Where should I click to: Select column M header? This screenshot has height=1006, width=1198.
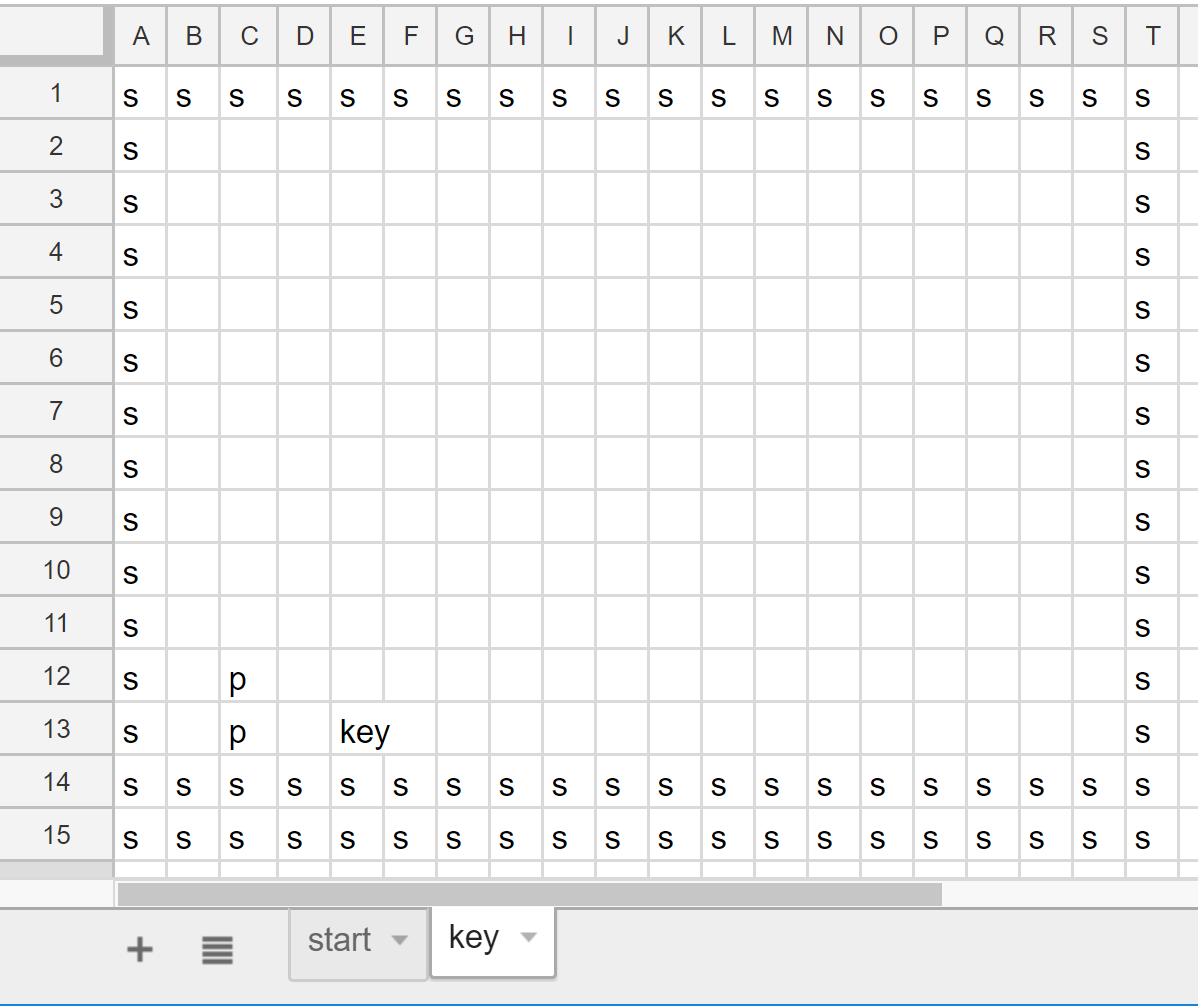[x=781, y=37]
